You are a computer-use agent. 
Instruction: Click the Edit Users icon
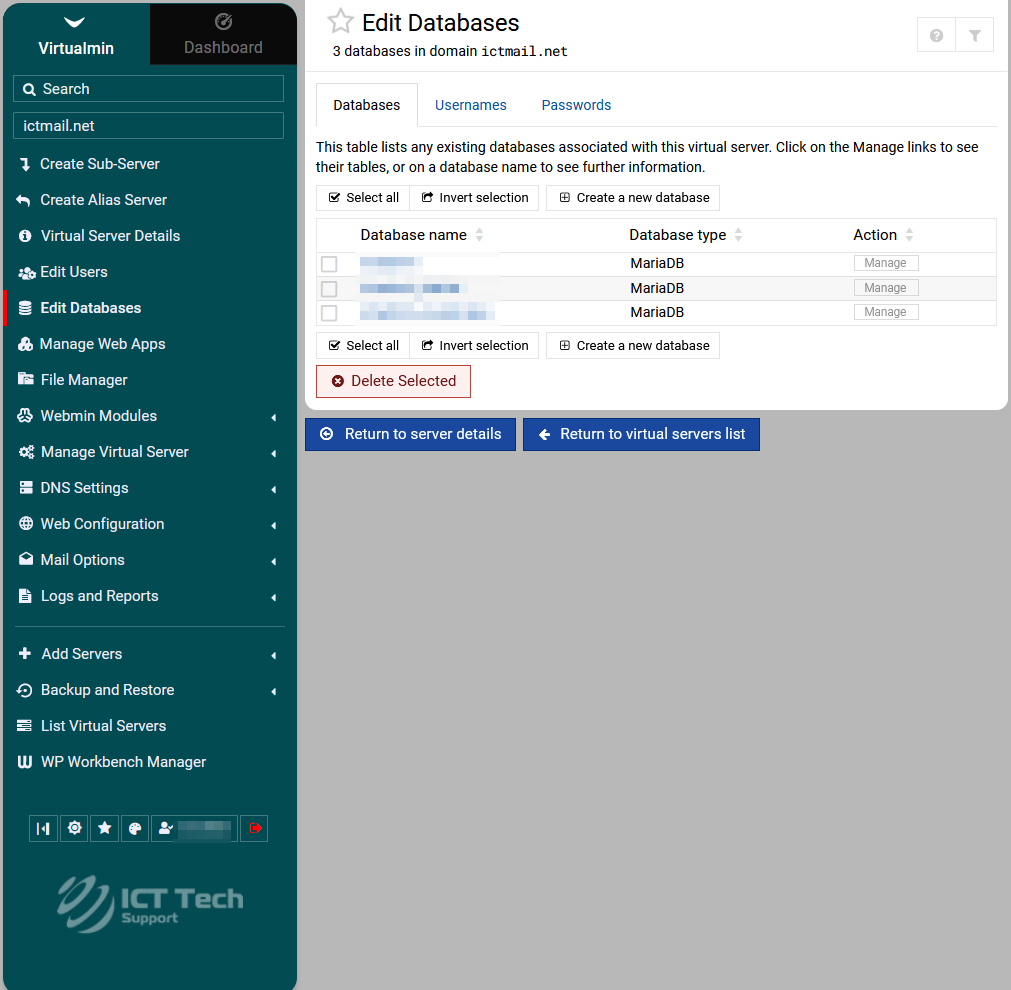pyautogui.click(x=26, y=273)
